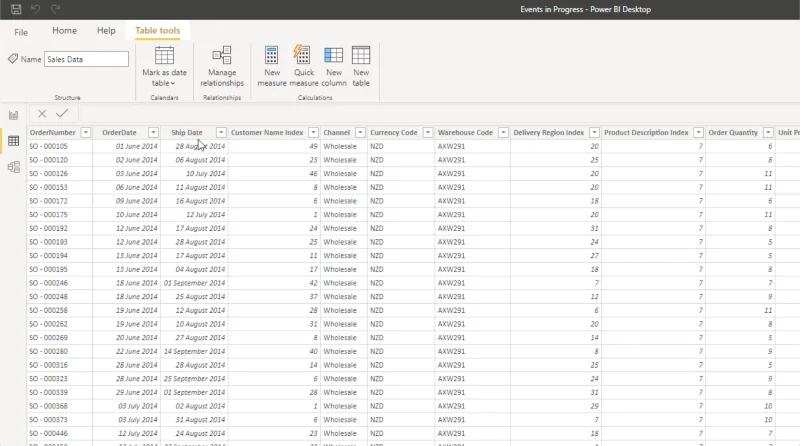Viewport: 800px width, 446px height.
Task: Select the Warehouse Code column header
Action: [465, 133]
